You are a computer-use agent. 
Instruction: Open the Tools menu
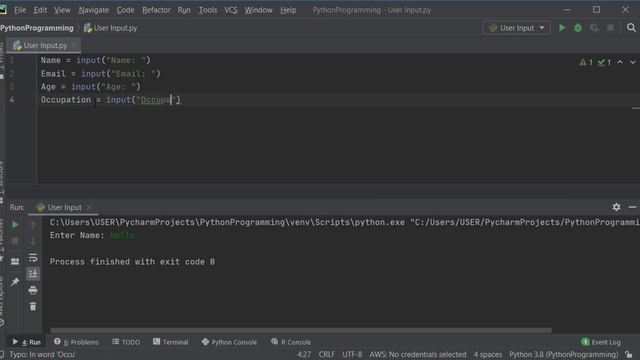208,10
